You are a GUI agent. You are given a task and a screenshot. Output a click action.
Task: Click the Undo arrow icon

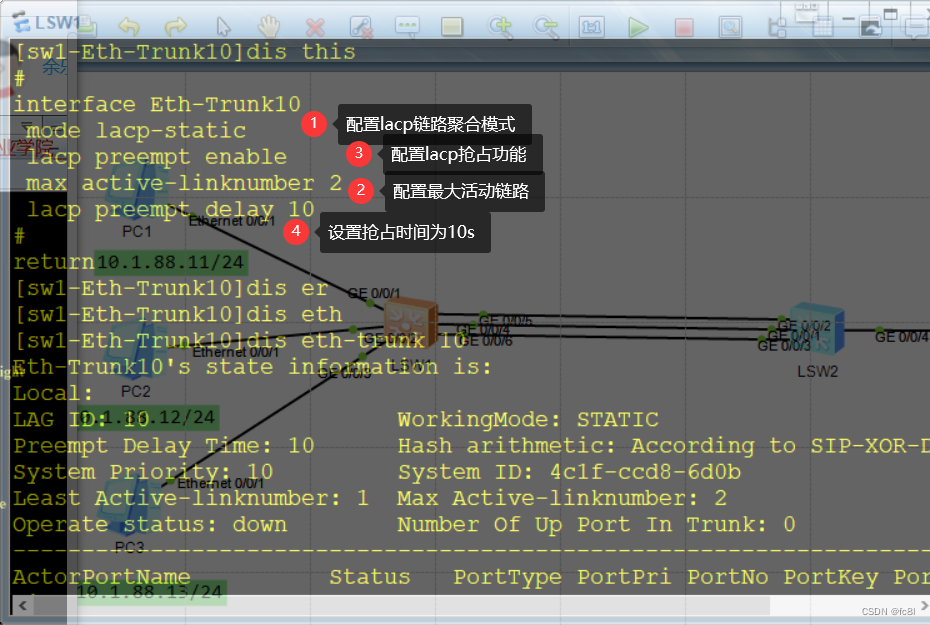coord(129,26)
